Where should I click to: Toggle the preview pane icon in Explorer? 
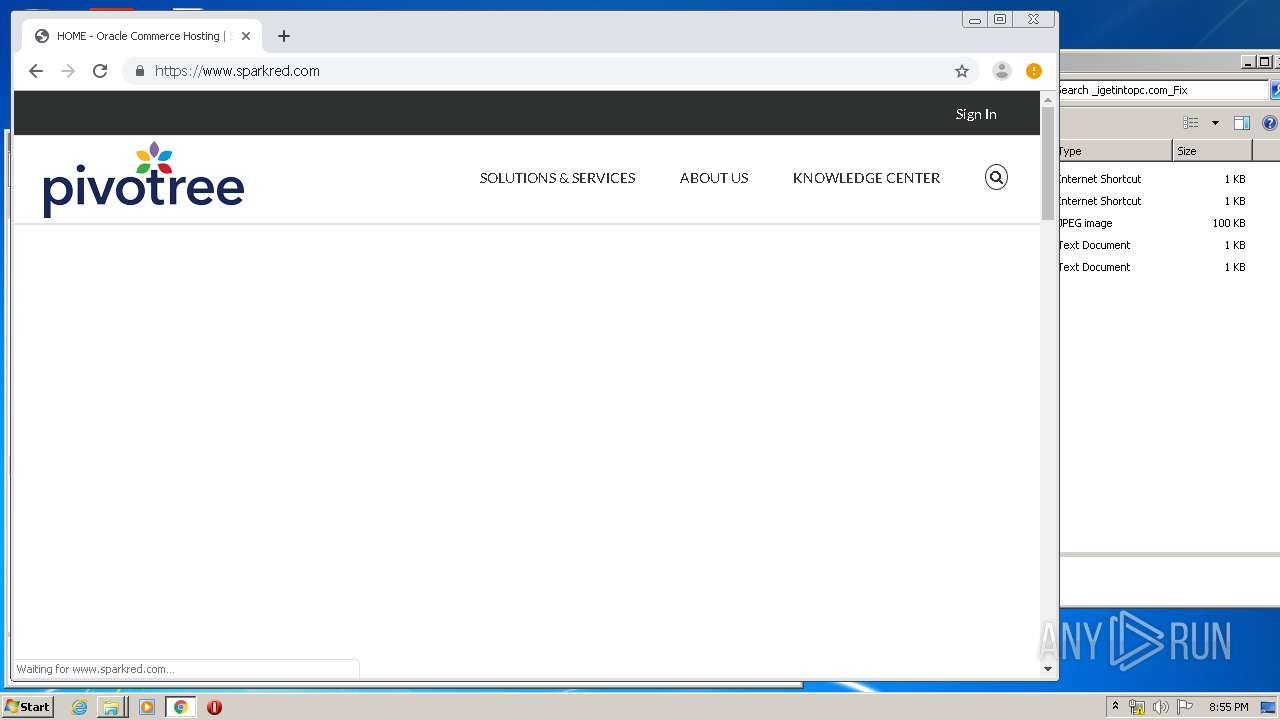(x=1242, y=123)
